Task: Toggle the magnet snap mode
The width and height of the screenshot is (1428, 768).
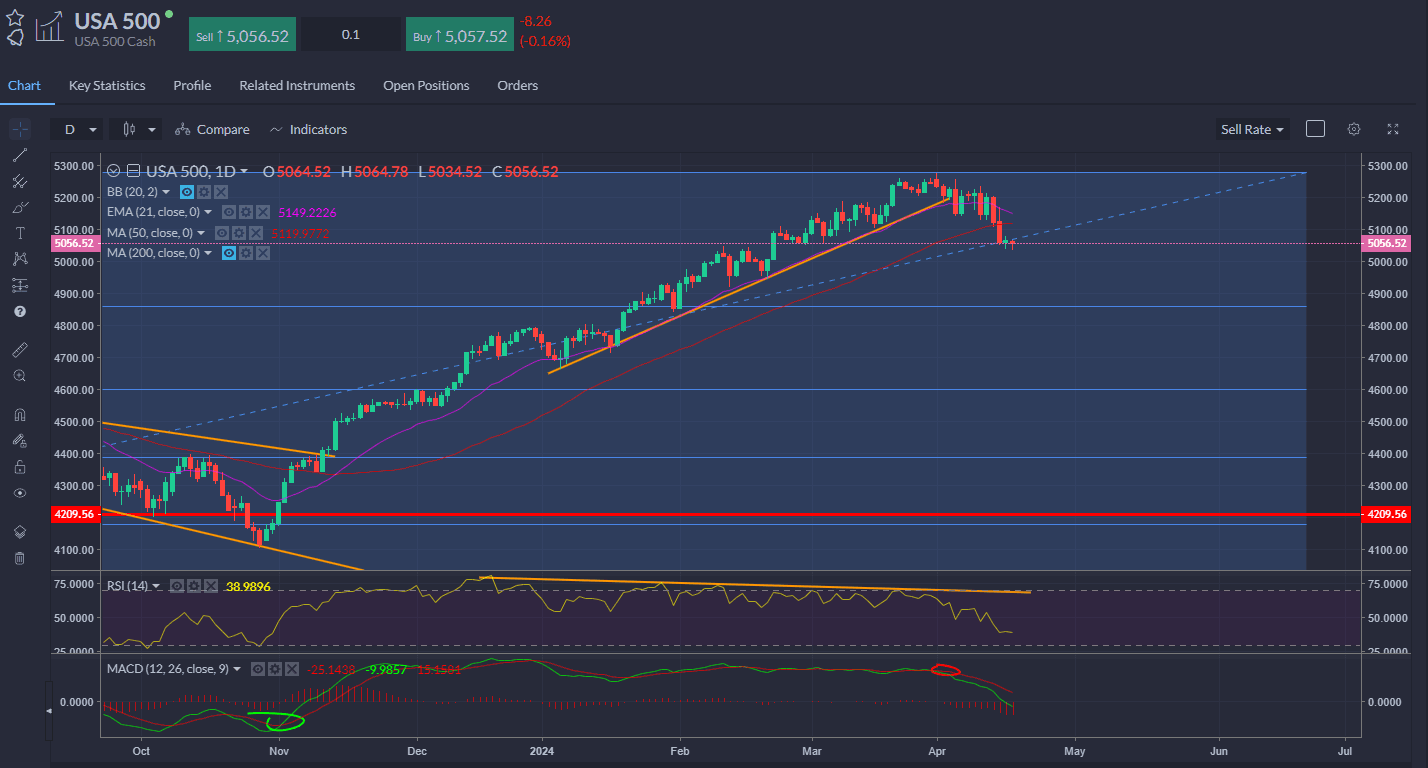Action: click(20, 415)
